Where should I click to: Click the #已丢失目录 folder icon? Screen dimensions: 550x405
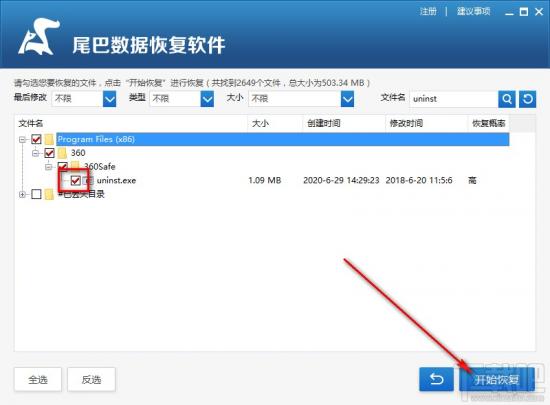pyautogui.click(x=49, y=194)
